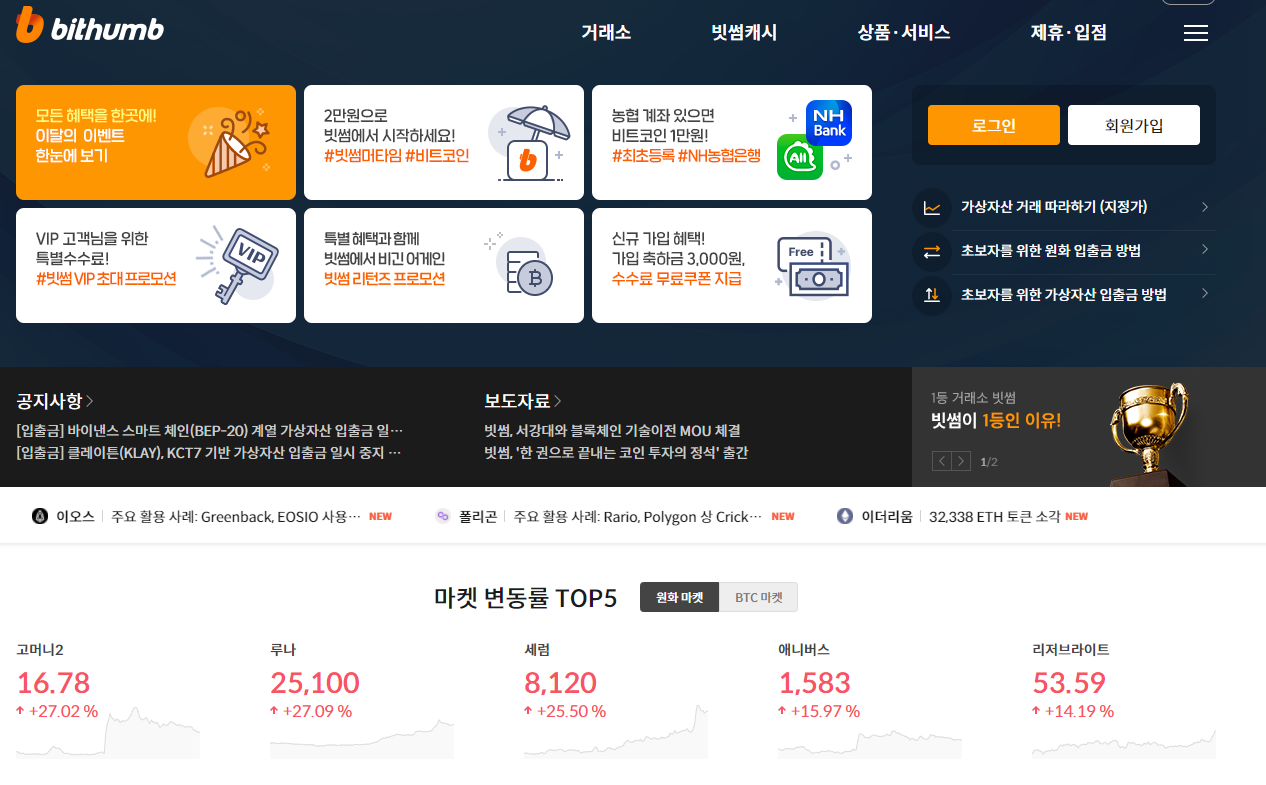Select the 리저브라이트 price 53.59
This screenshot has height=785, width=1266.
(x=1069, y=683)
